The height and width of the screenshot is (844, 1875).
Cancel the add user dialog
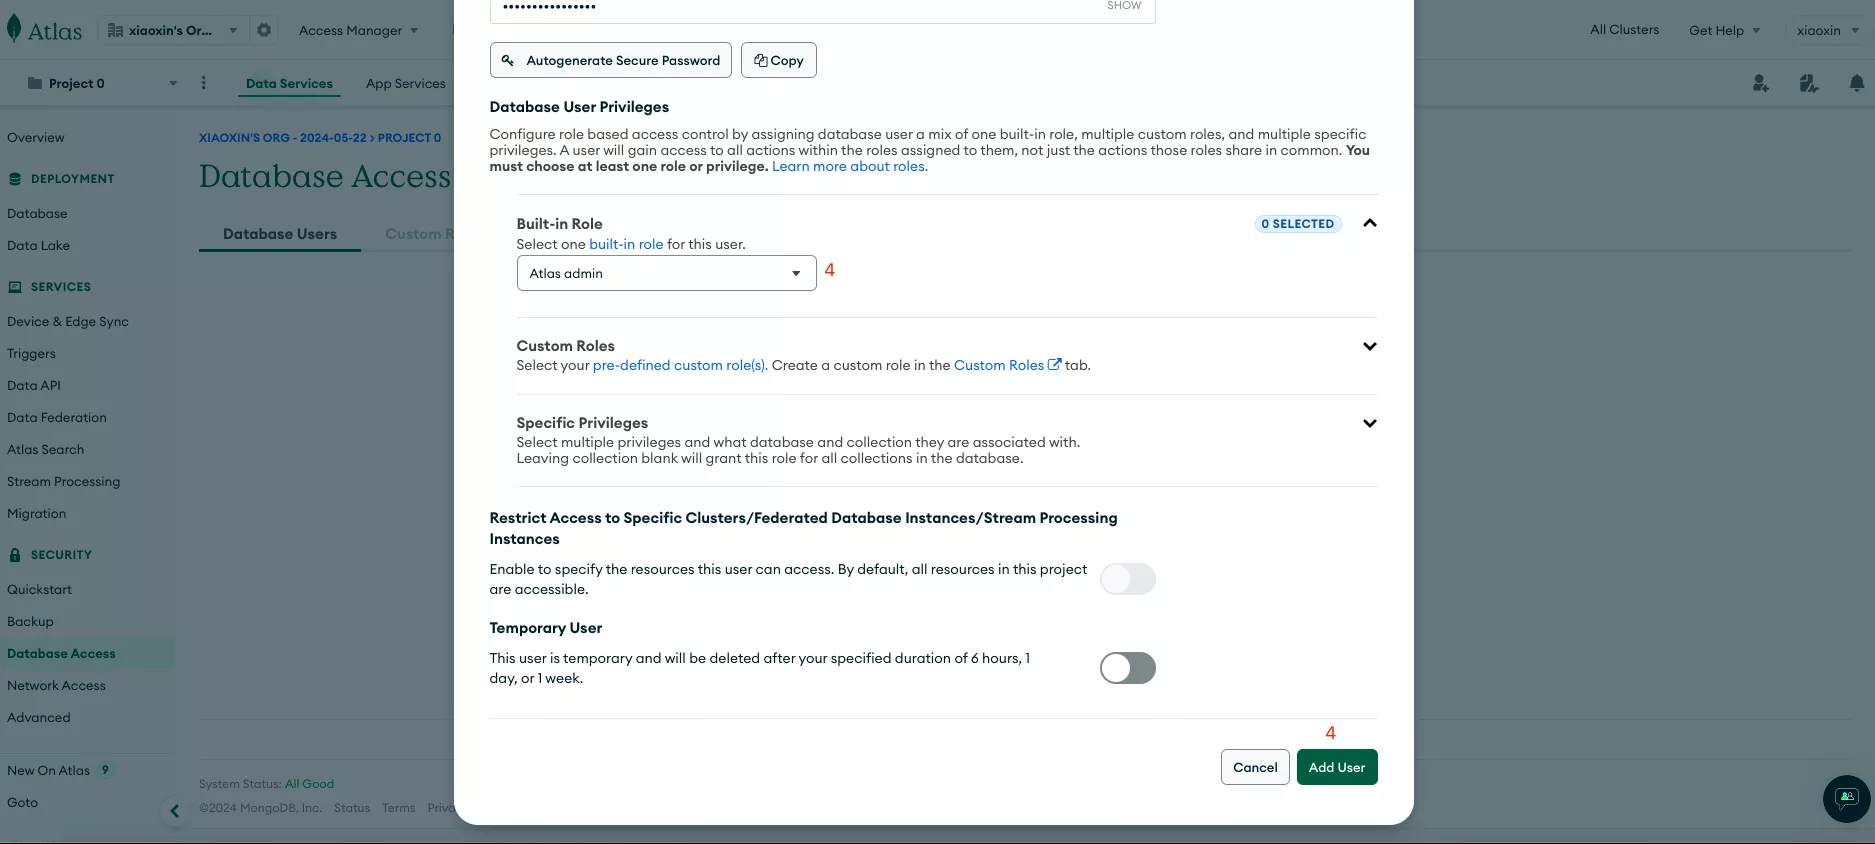tap(1255, 767)
